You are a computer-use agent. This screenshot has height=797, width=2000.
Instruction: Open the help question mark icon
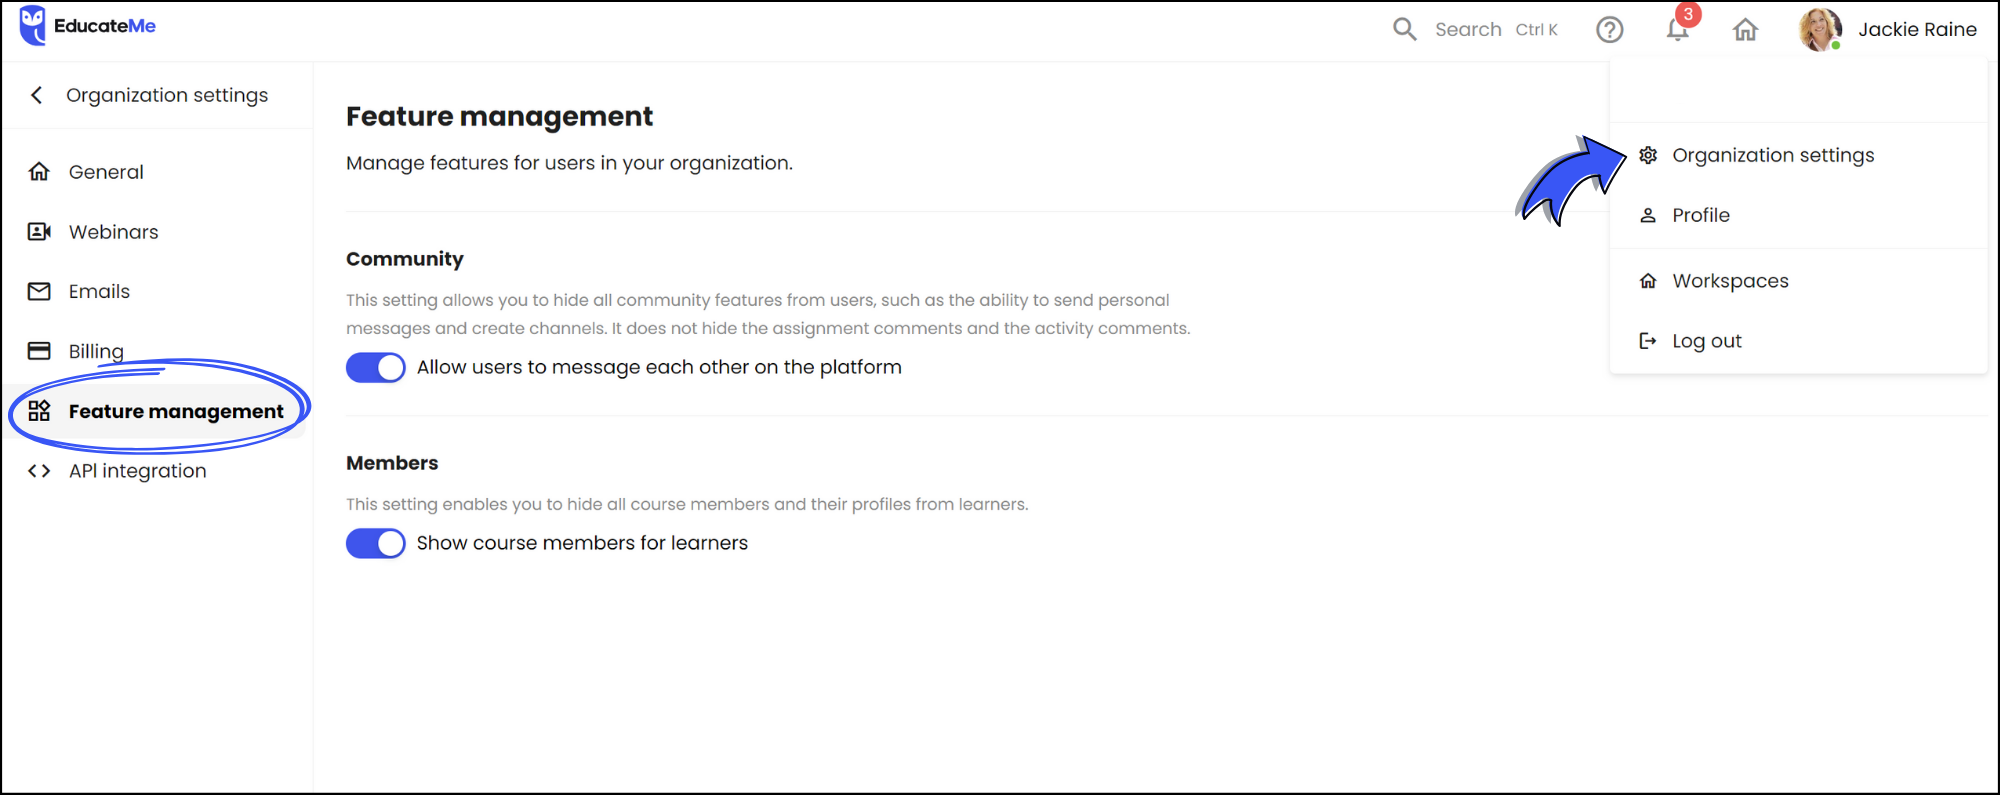1610,30
